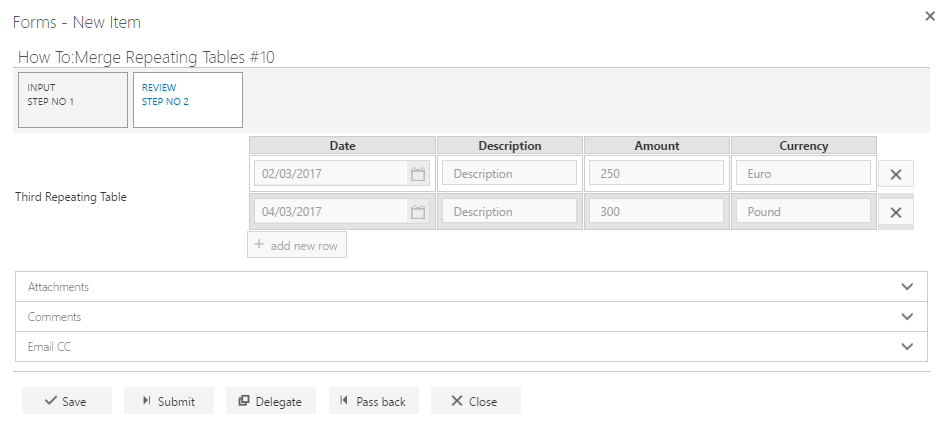Focus the date field showing 04/03/2017
Image resolution: width=945 pixels, height=425 pixels.
(331, 212)
